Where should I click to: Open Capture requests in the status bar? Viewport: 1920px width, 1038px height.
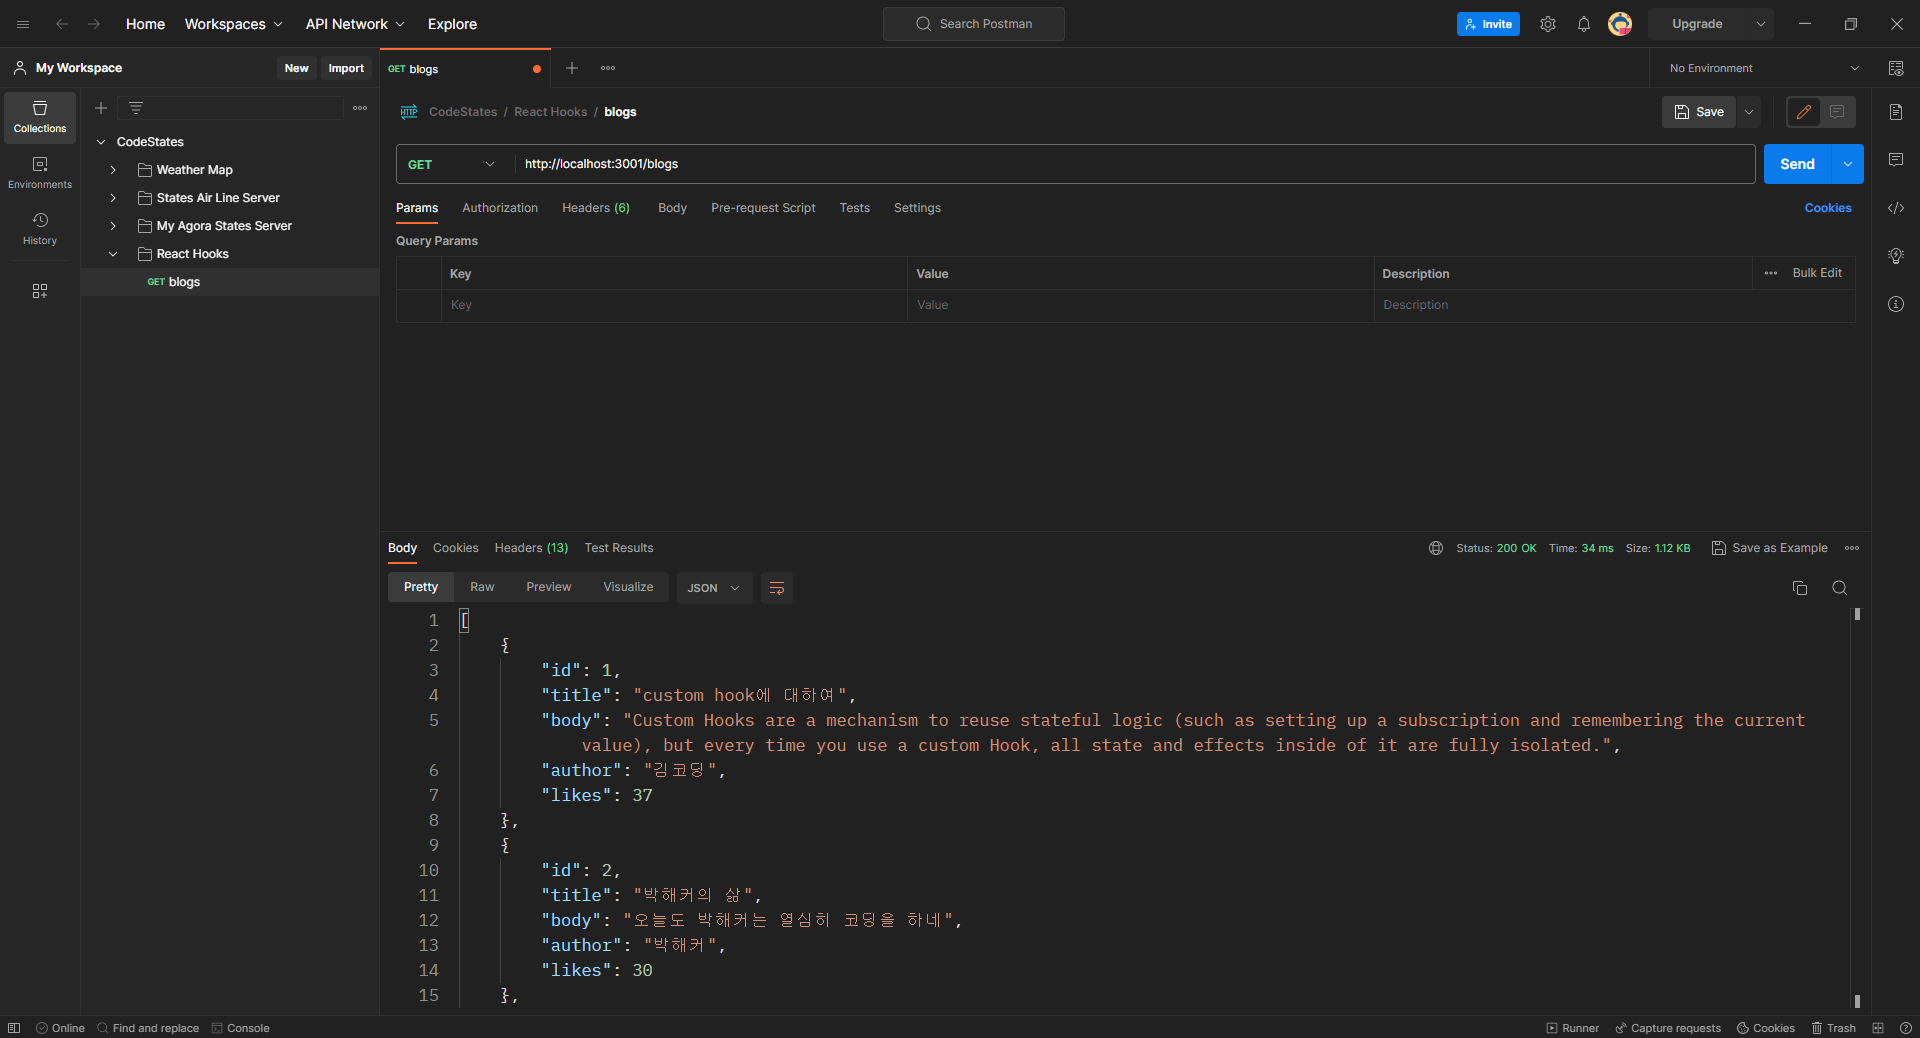(x=1667, y=1028)
